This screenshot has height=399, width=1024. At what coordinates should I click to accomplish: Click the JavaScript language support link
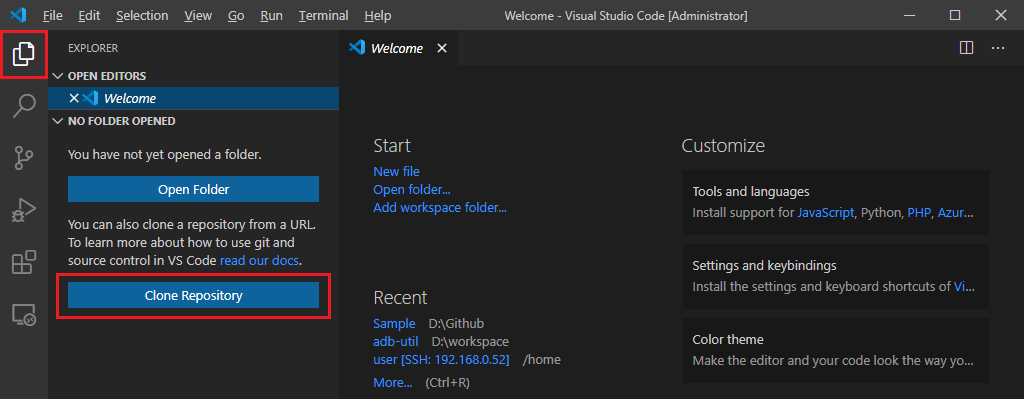coord(826,212)
